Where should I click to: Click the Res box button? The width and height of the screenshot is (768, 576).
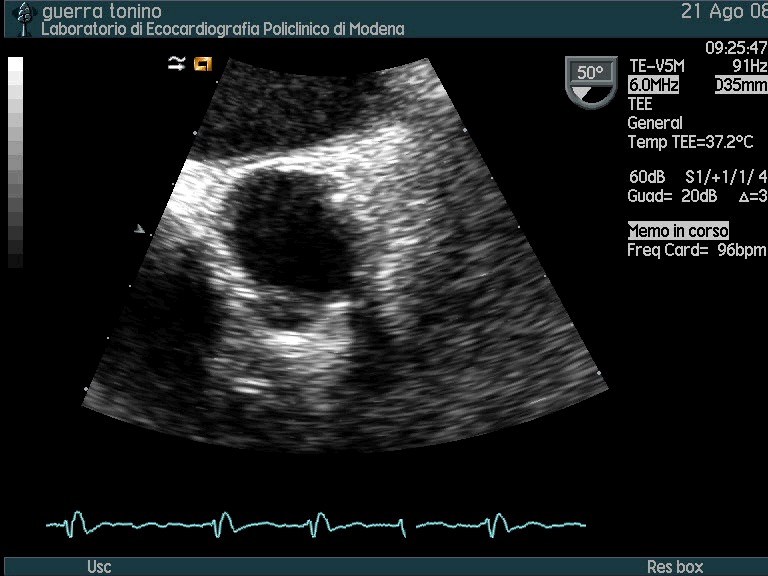tap(675, 567)
